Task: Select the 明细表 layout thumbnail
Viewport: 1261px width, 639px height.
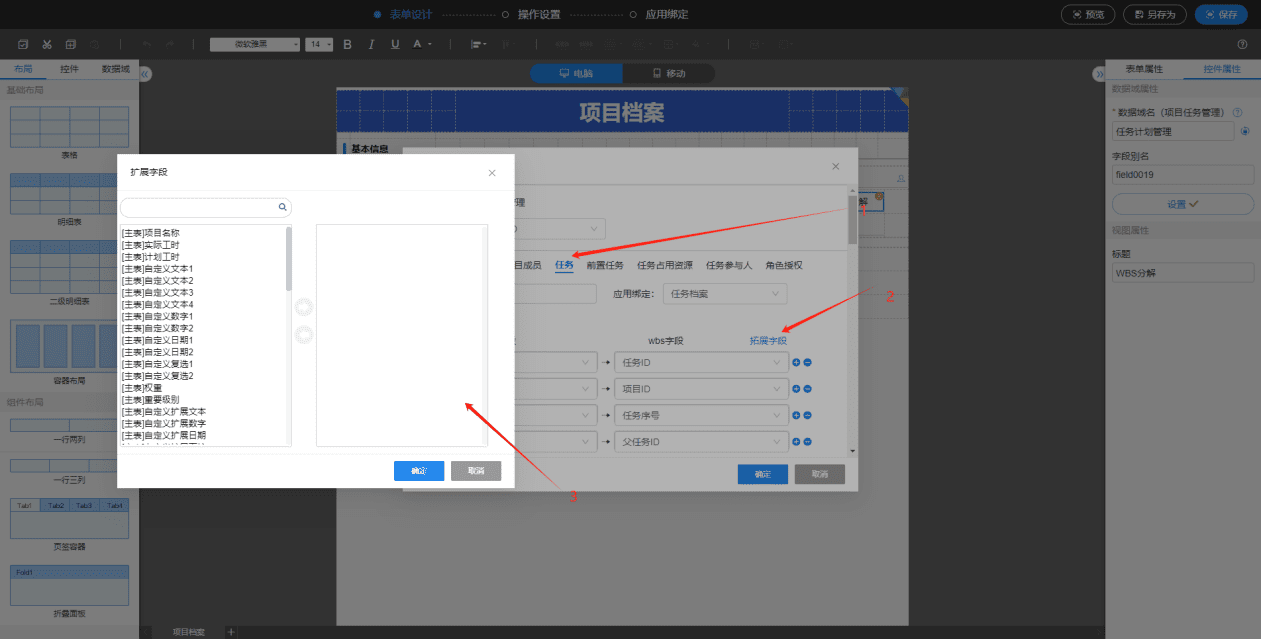Action: click(70, 194)
